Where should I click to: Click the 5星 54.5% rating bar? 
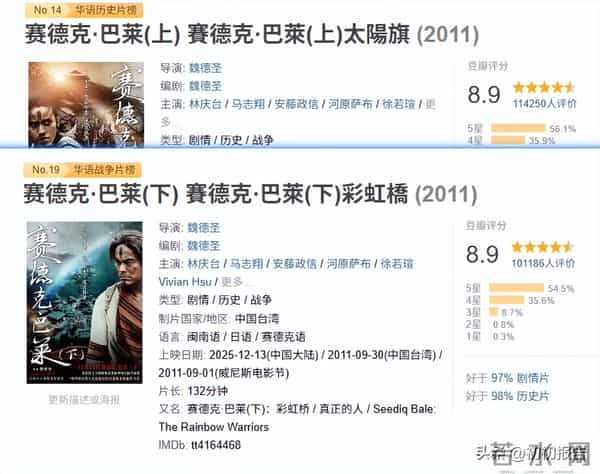[x=519, y=287]
